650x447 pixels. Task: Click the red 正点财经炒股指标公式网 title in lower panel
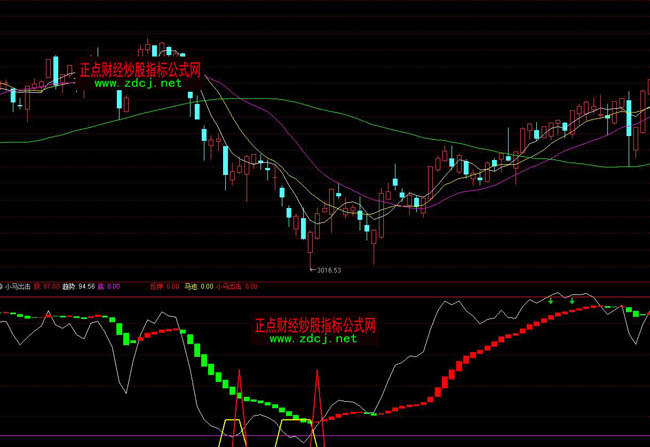314,325
